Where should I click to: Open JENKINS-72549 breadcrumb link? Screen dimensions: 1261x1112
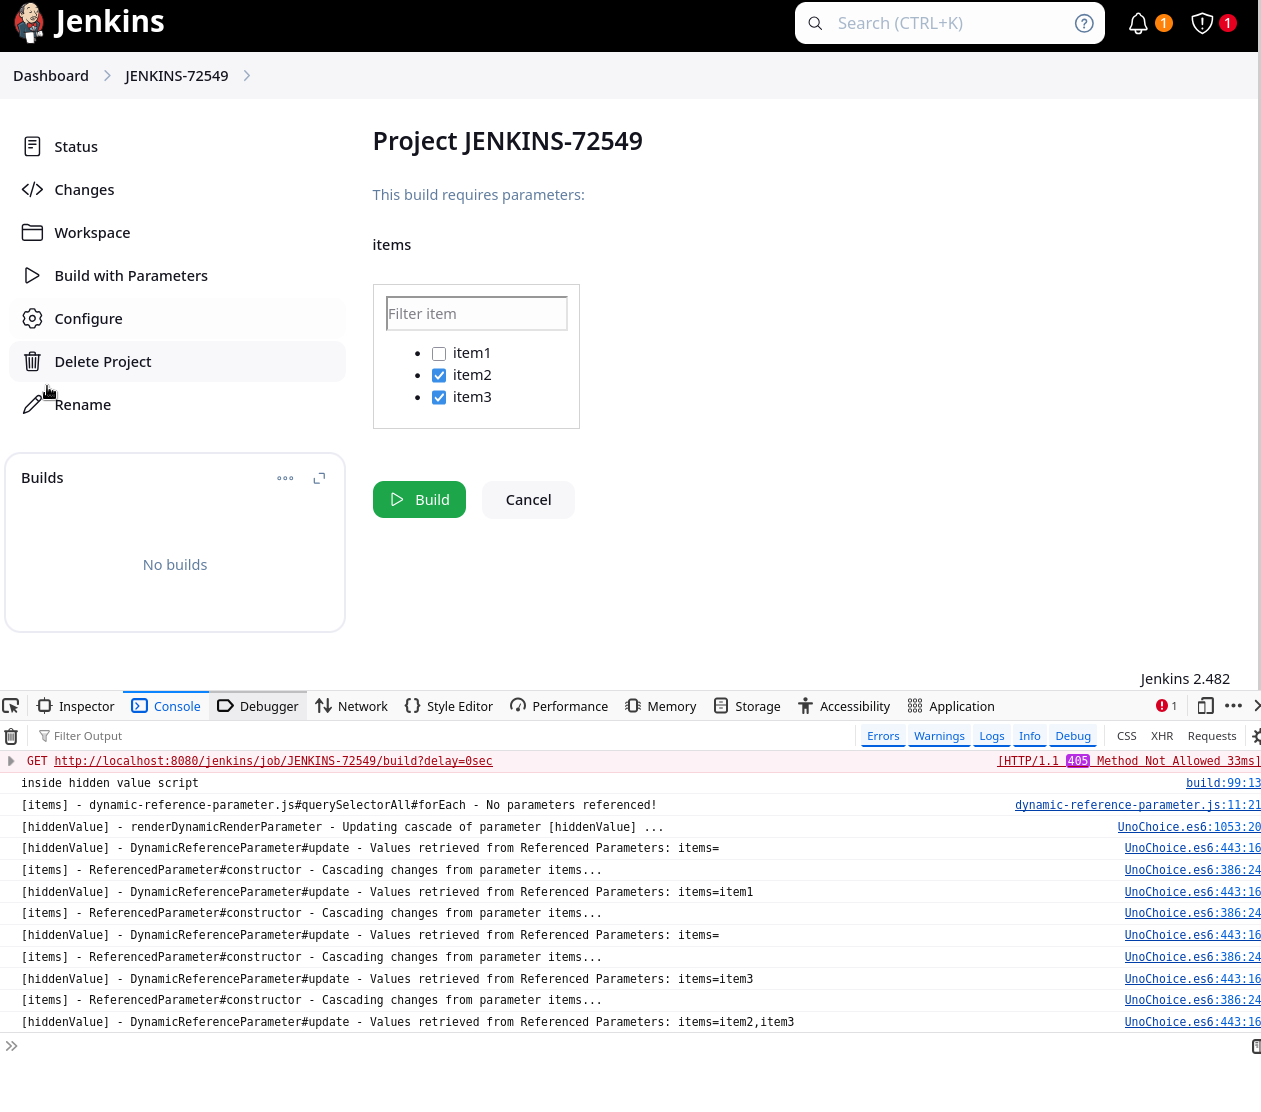176,76
